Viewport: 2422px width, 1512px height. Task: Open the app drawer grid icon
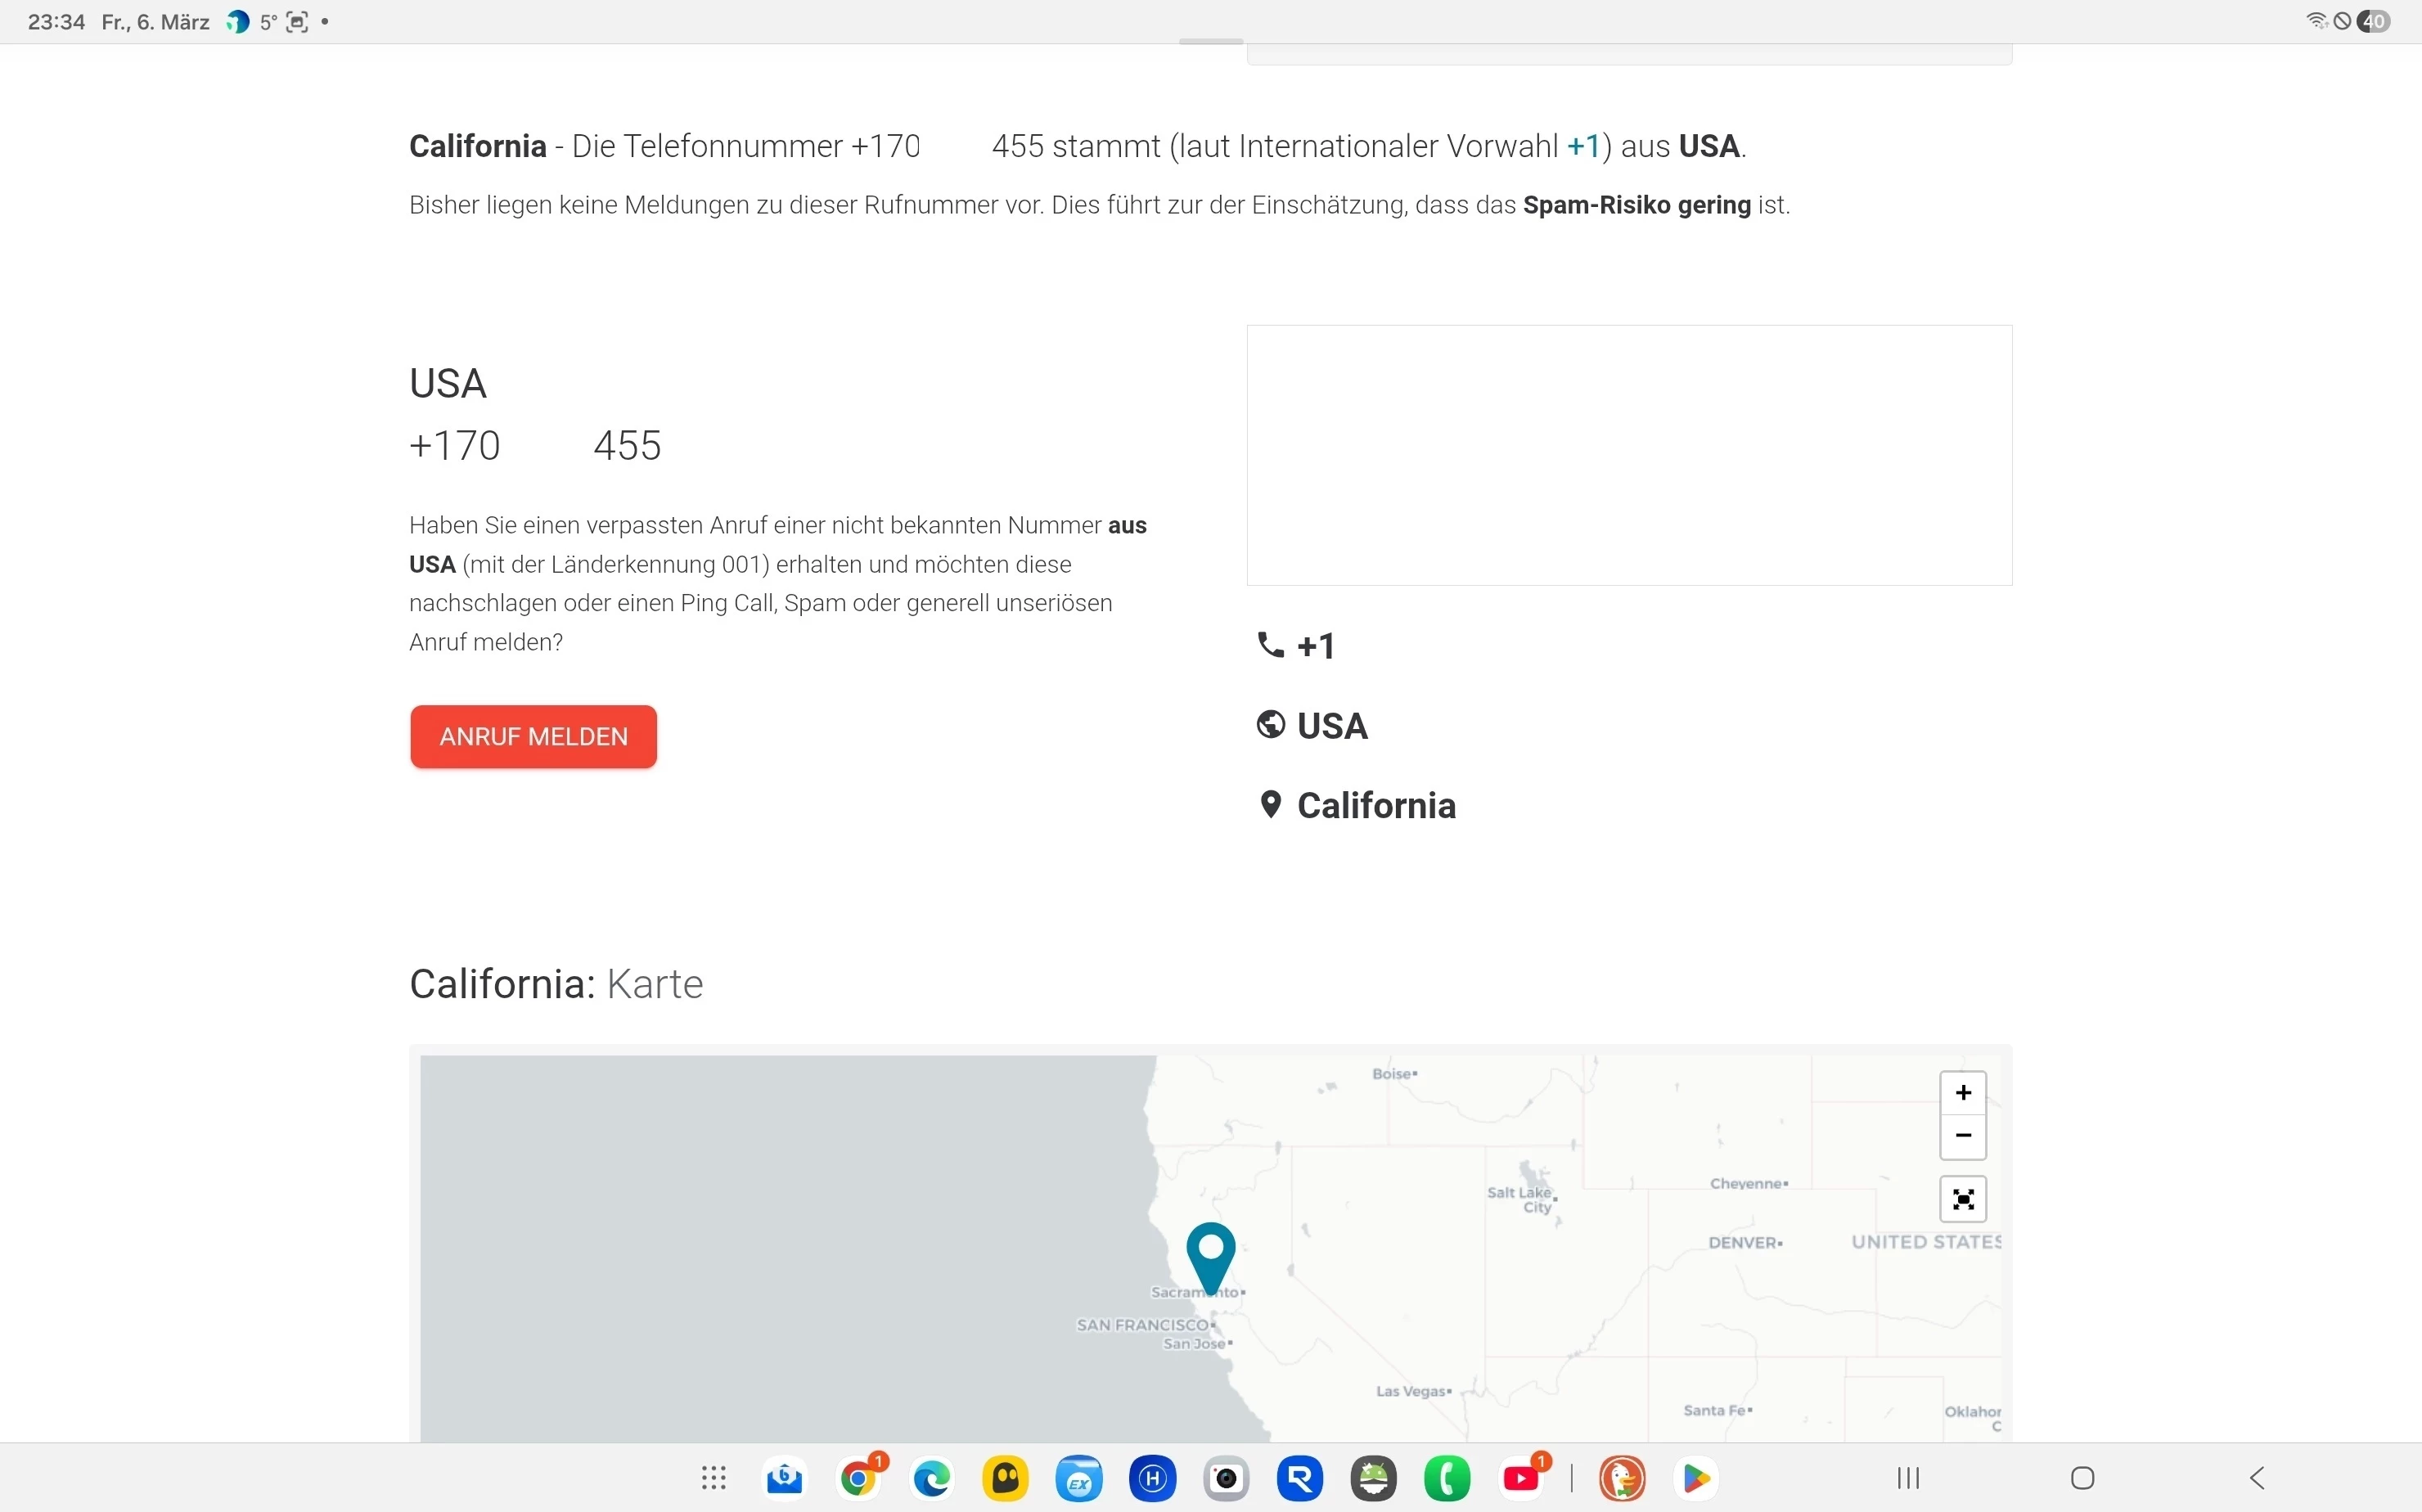coord(713,1478)
